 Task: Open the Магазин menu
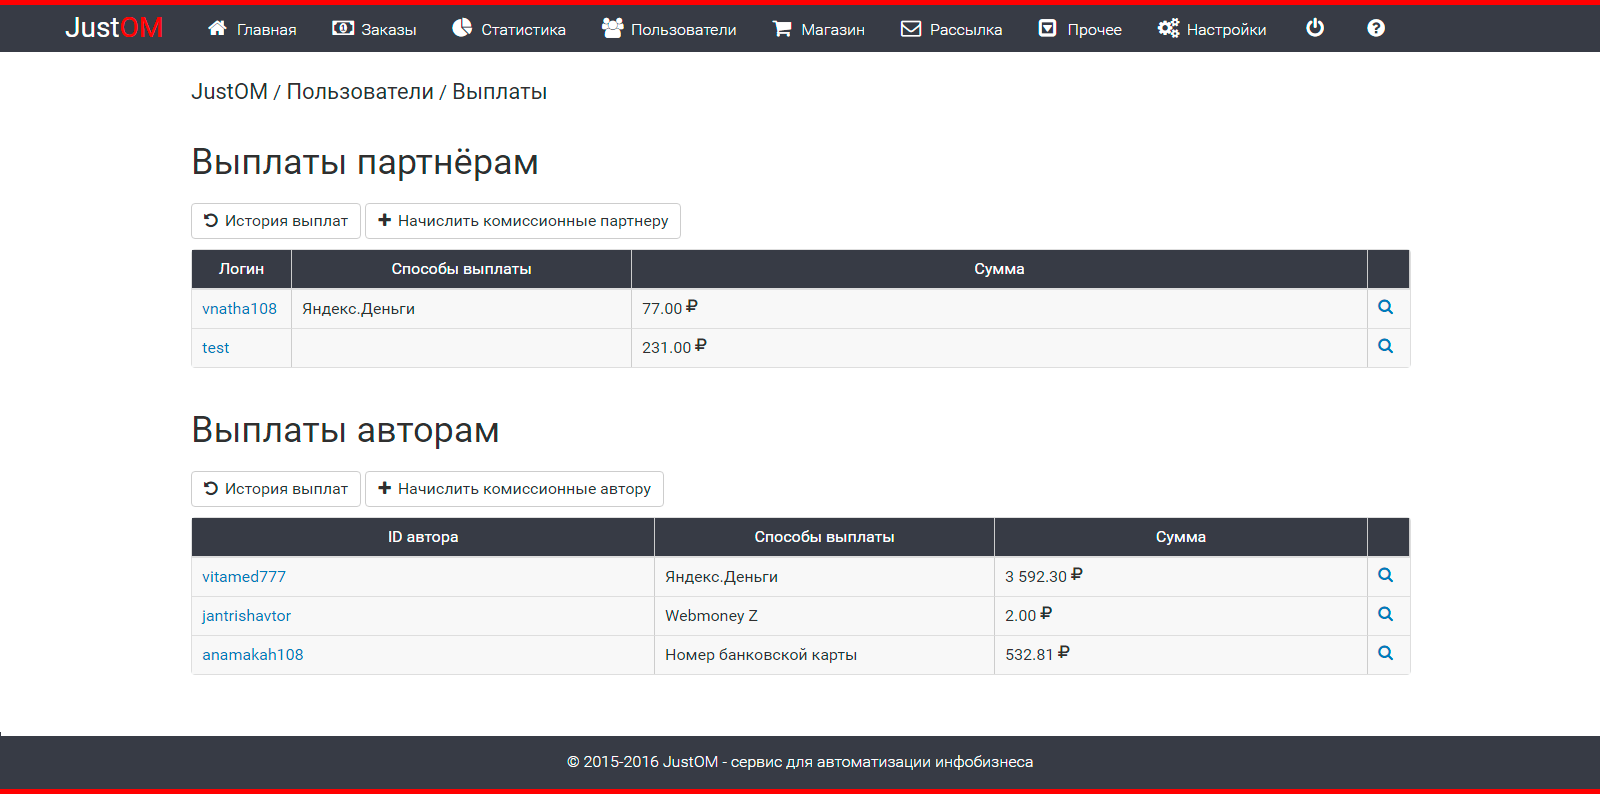[818, 29]
